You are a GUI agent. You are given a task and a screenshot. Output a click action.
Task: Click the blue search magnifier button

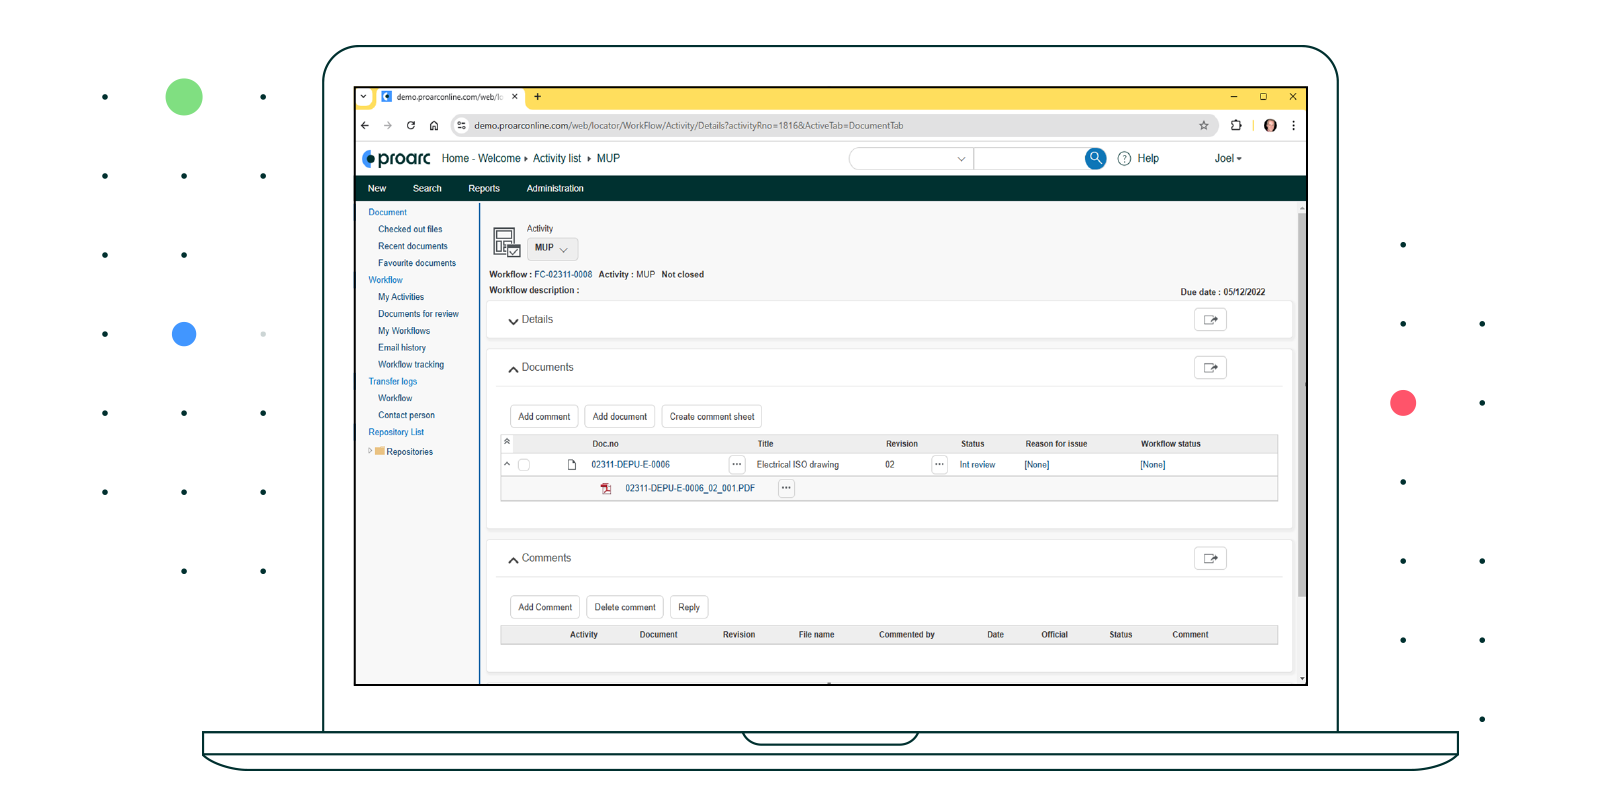tap(1095, 158)
